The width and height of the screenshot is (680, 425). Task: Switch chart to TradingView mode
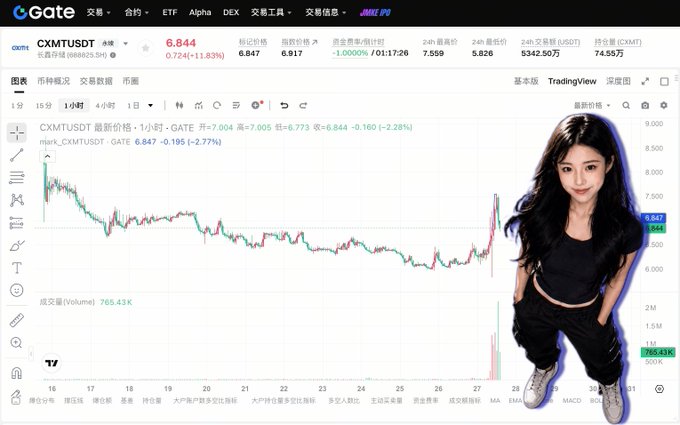(x=572, y=81)
